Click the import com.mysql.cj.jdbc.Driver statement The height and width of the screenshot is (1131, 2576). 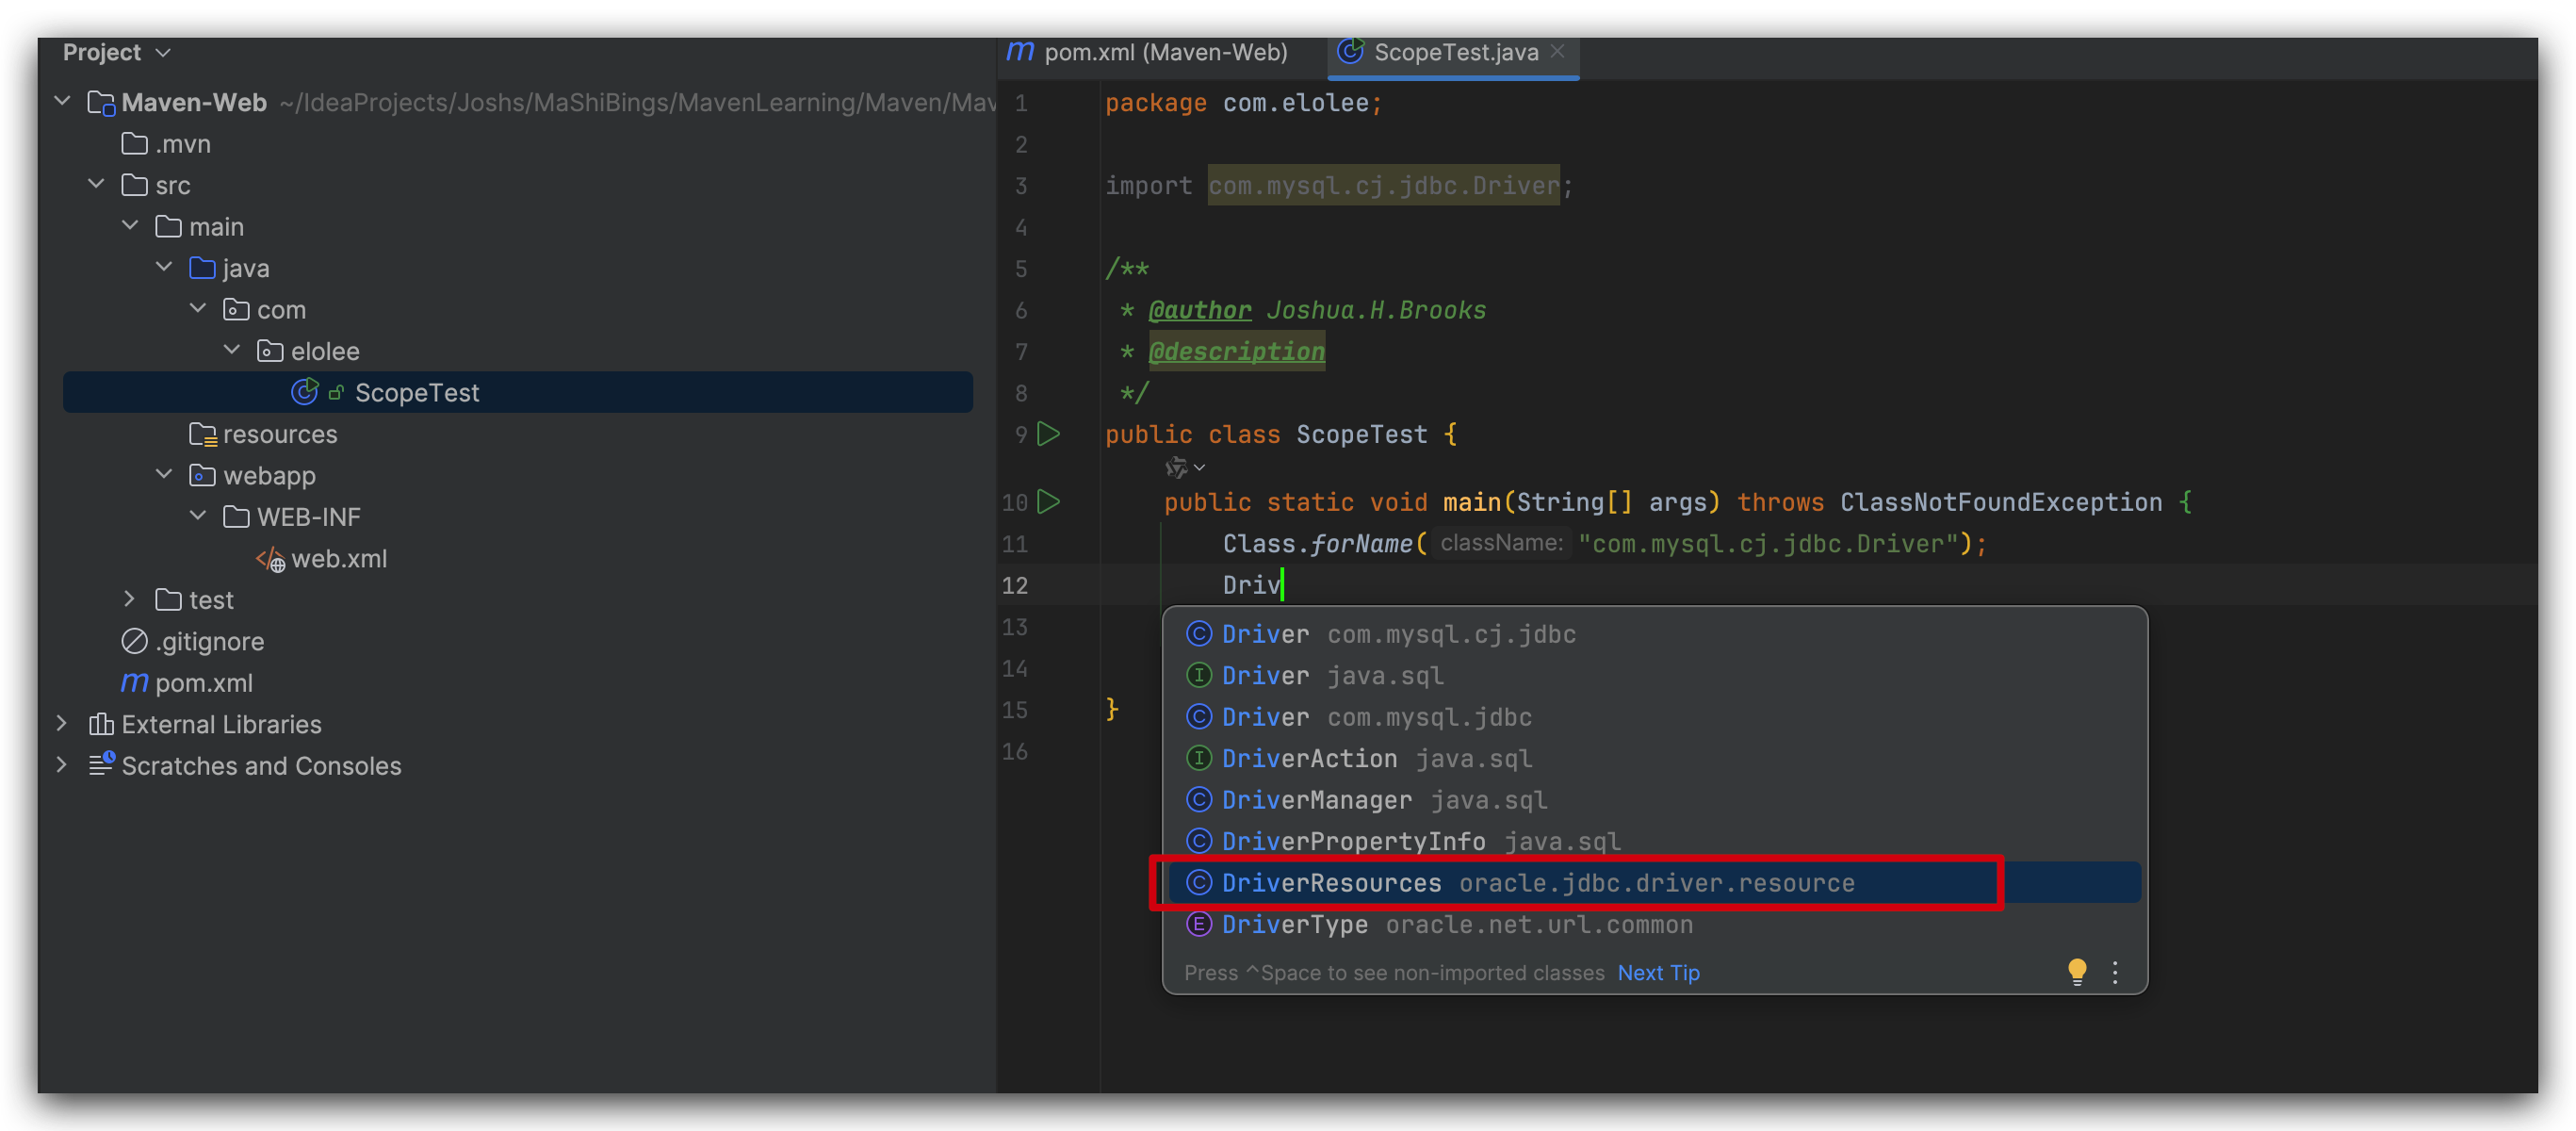tap(1338, 185)
